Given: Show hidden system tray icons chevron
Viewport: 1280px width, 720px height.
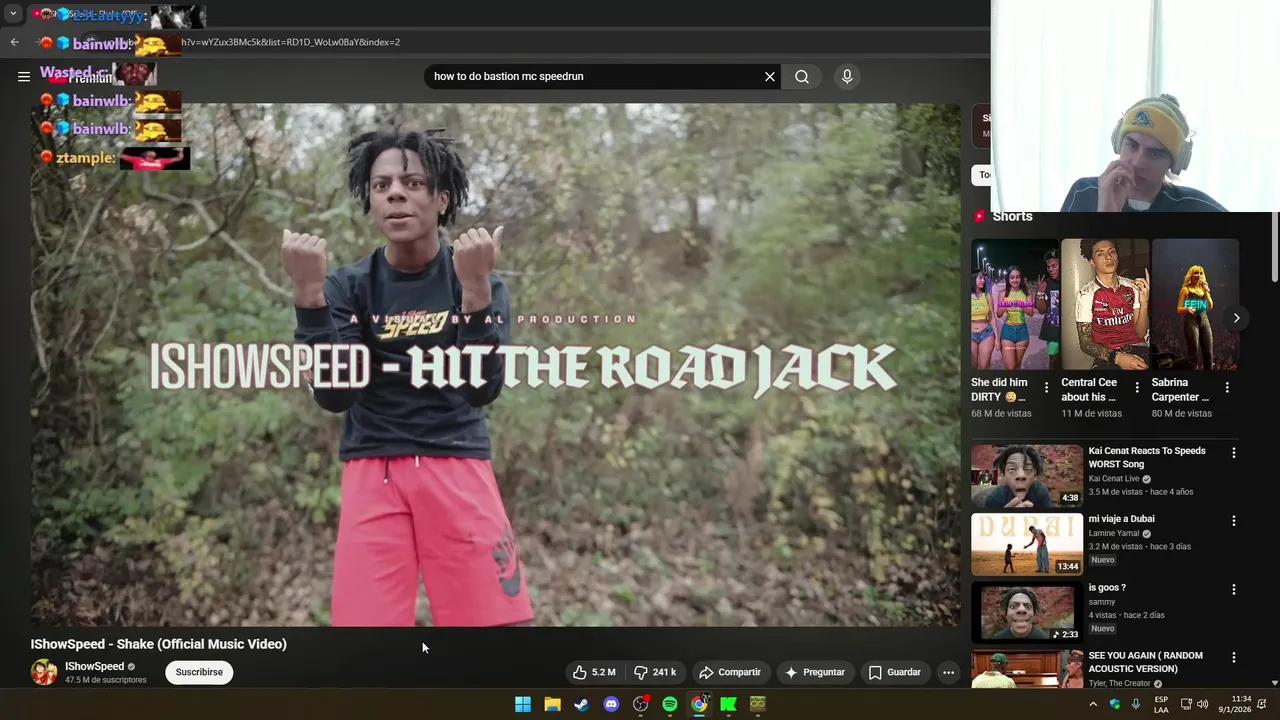Looking at the screenshot, I should pos(1093,704).
